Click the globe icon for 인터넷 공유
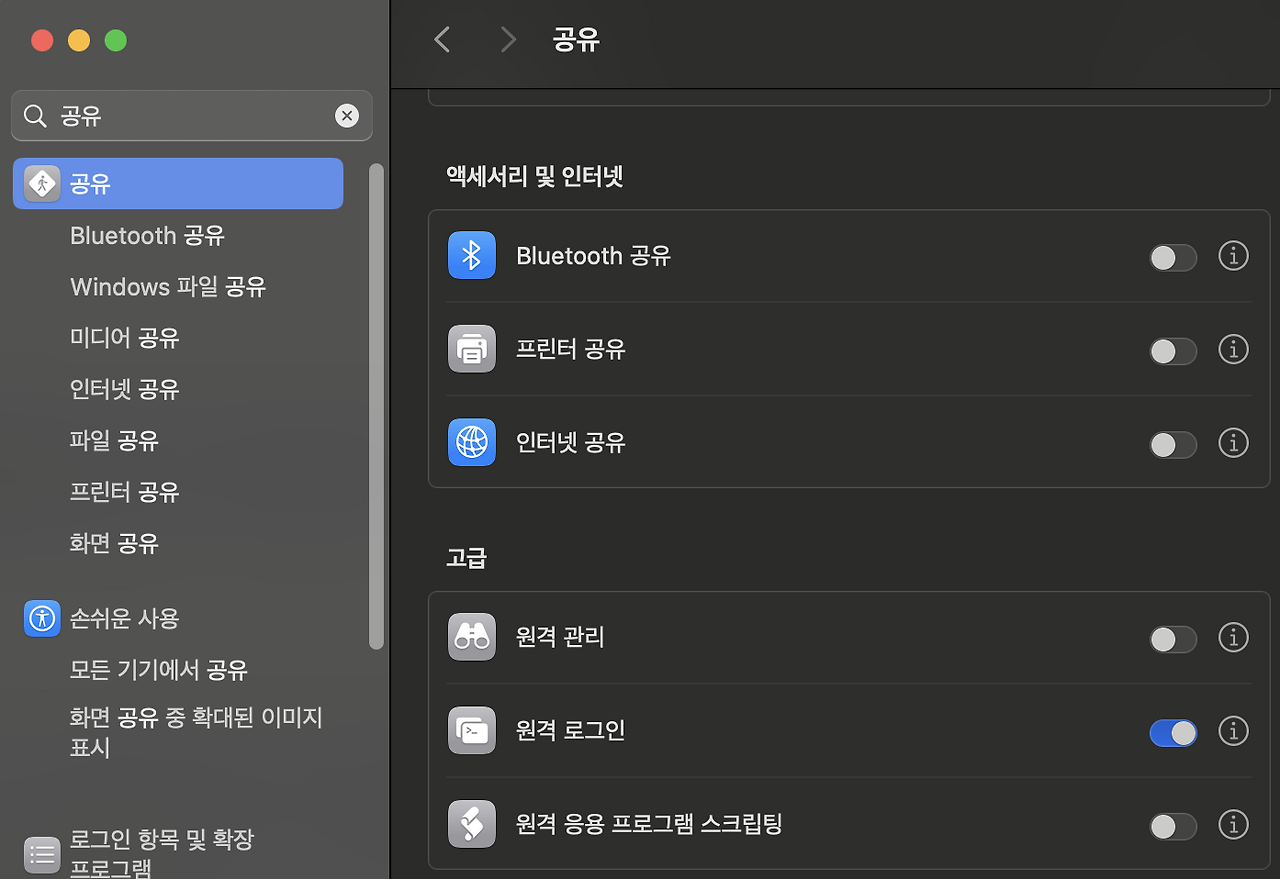 click(471, 442)
